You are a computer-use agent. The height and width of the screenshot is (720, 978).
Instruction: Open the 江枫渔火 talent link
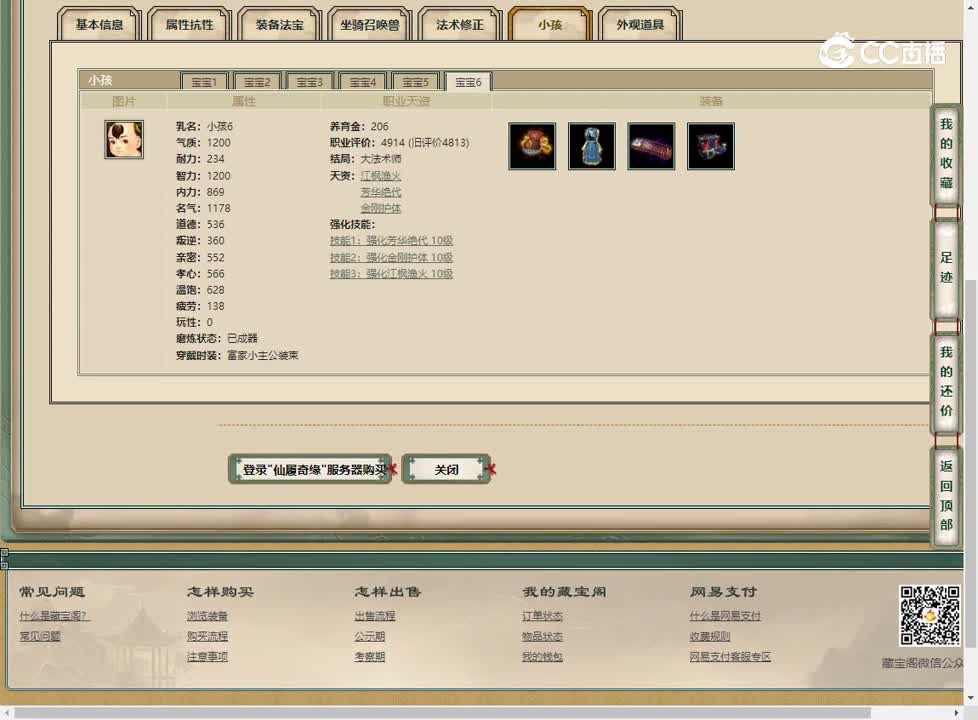click(380, 176)
